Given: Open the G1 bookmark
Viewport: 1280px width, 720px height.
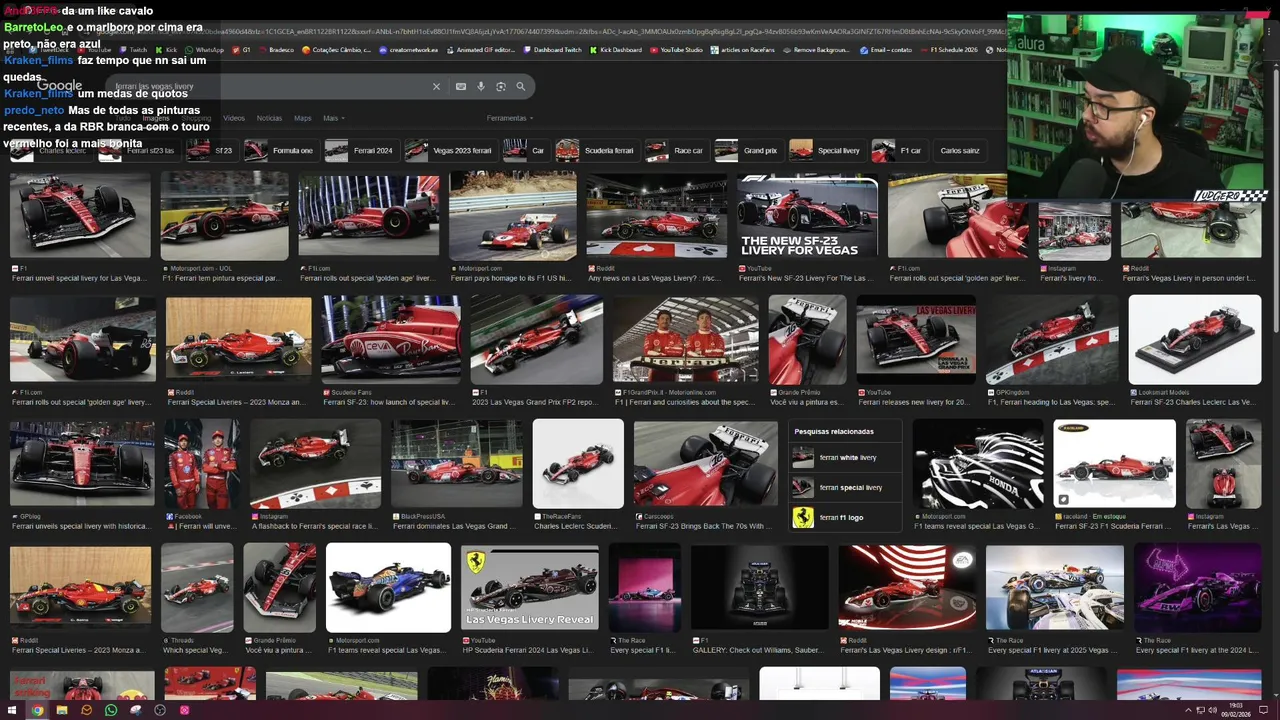Looking at the screenshot, I should 241,49.
